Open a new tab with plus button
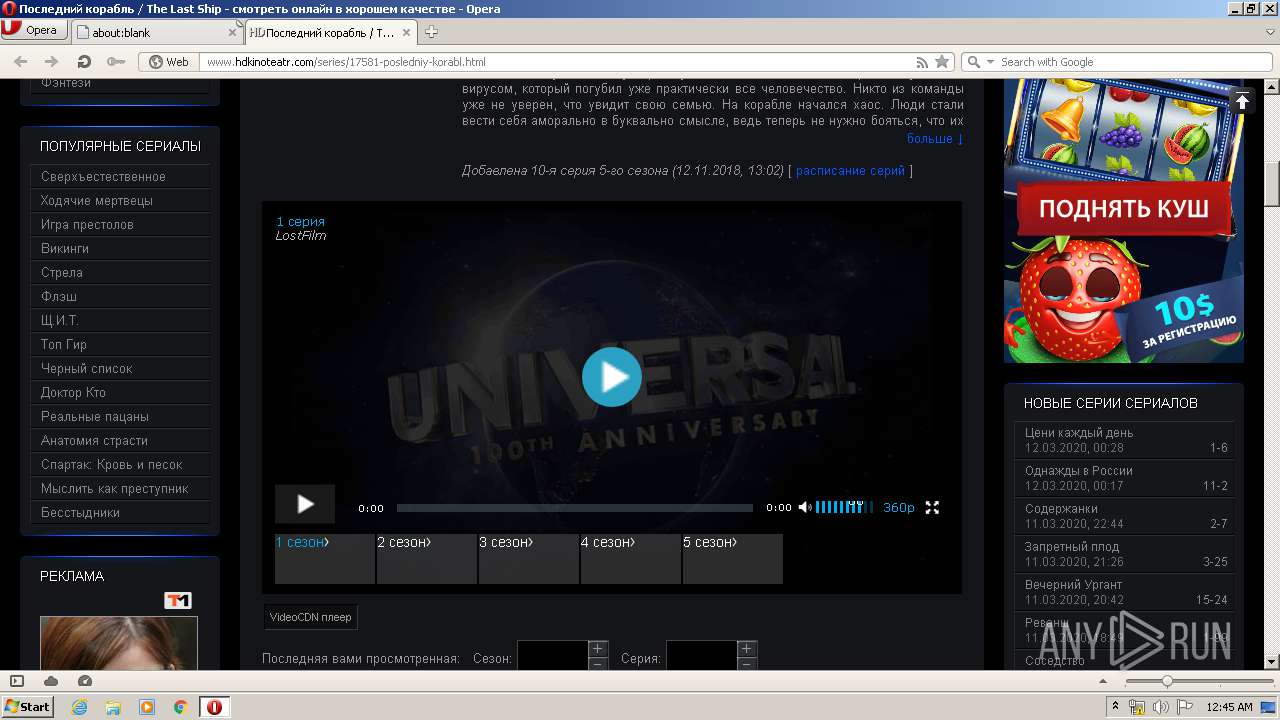 pos(432,32)
